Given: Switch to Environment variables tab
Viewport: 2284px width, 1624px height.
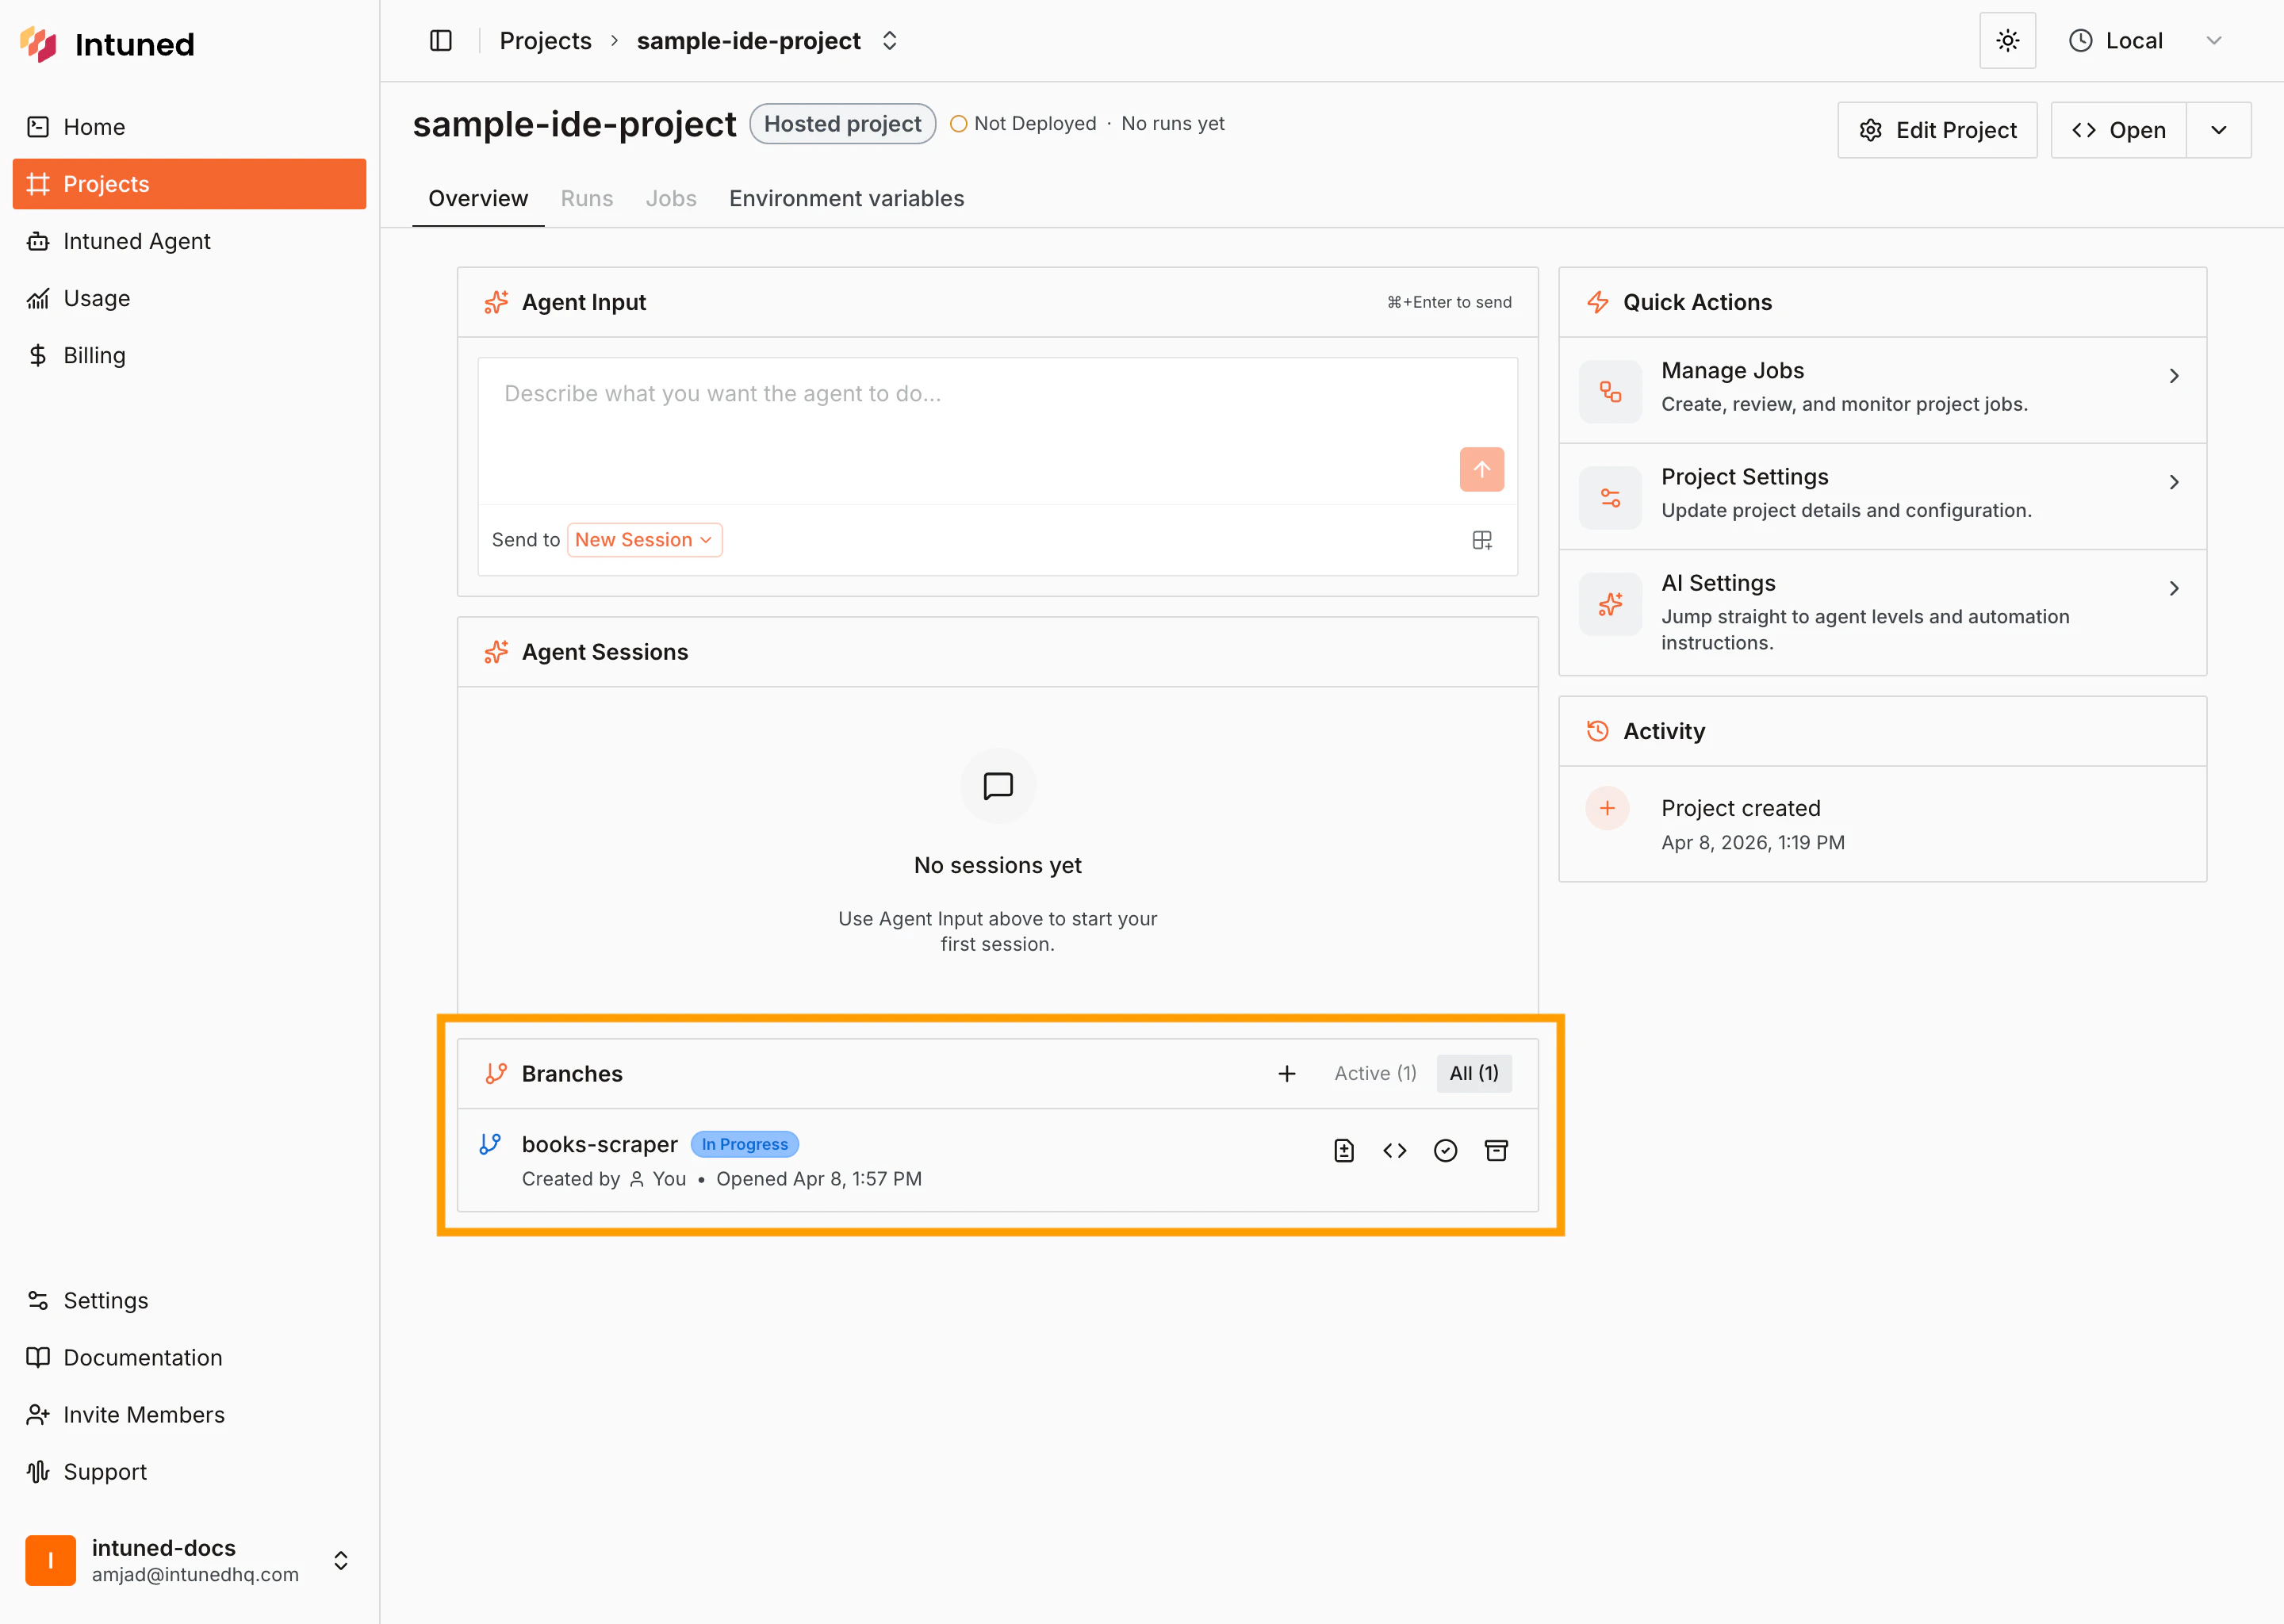Looking at the screenshot, I should pyautogui.click(x=846, y=198).
